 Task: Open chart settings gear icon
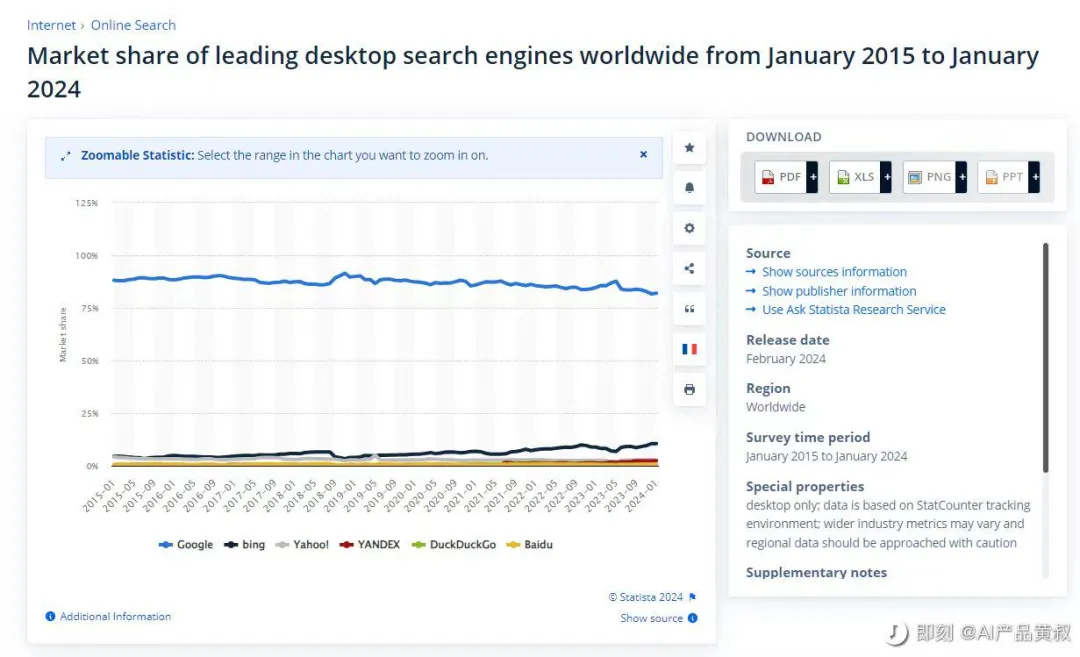689,228
